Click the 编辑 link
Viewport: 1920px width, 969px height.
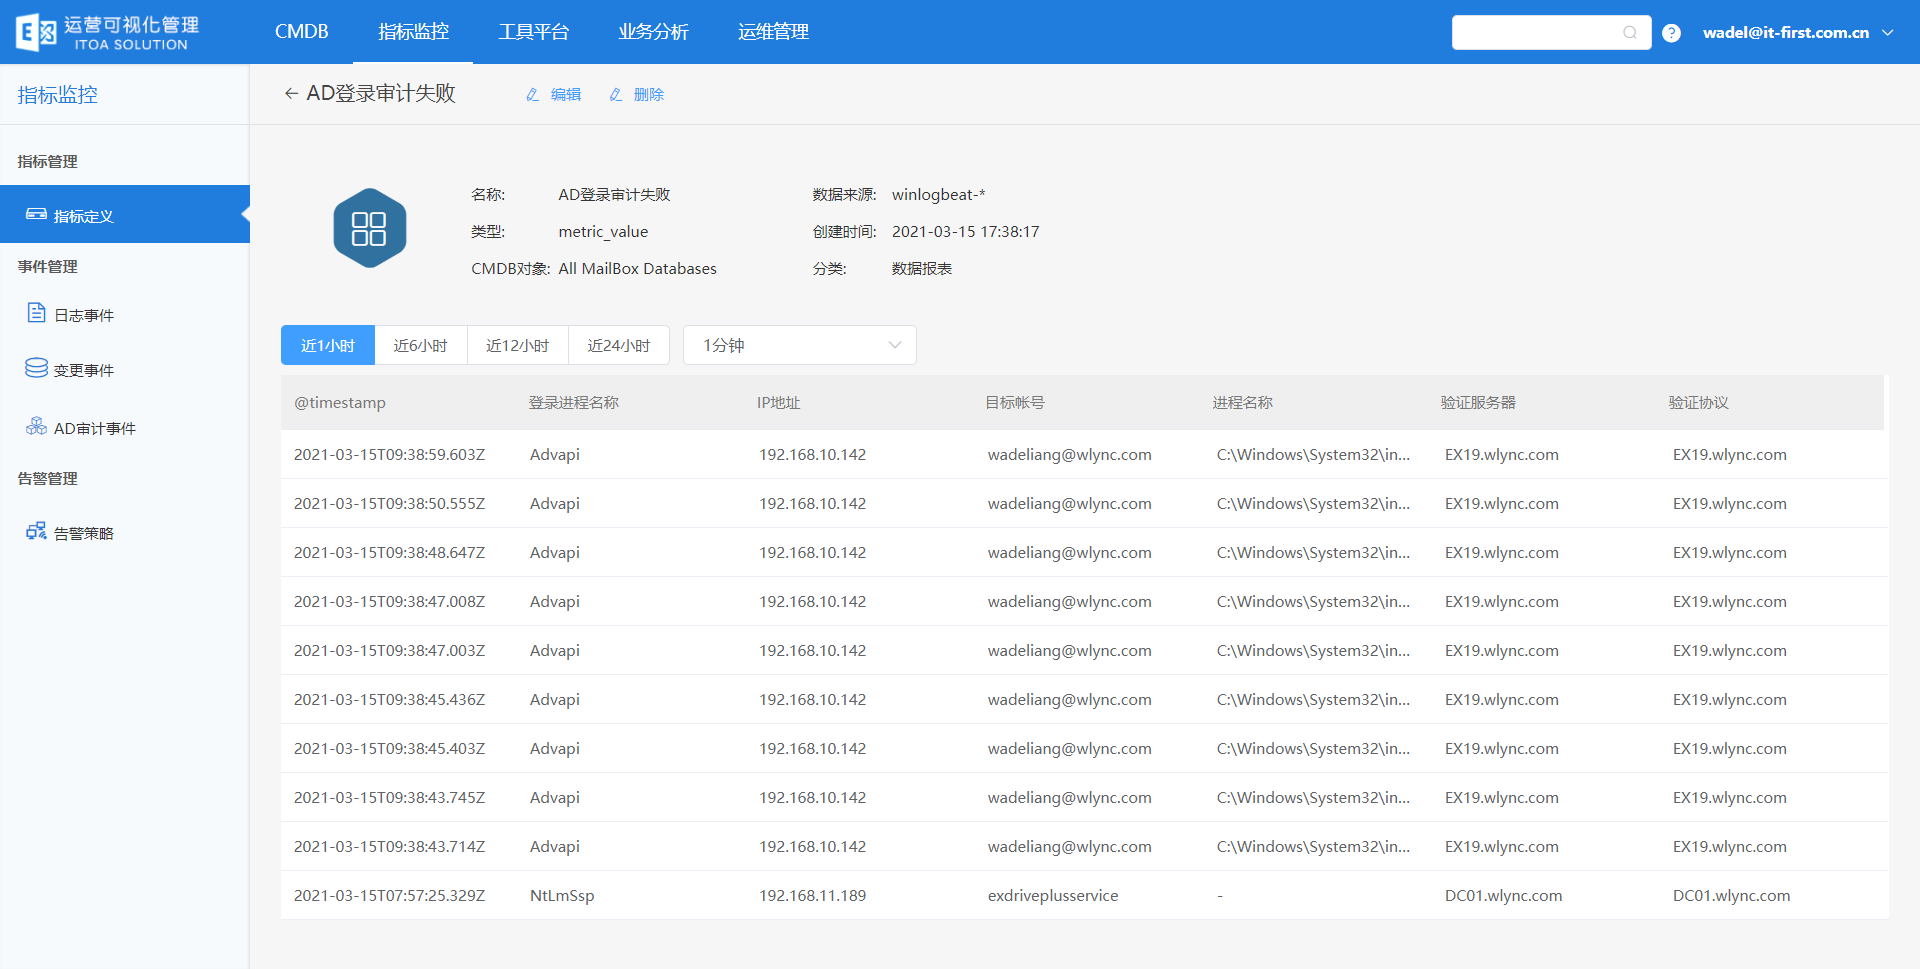566,94
